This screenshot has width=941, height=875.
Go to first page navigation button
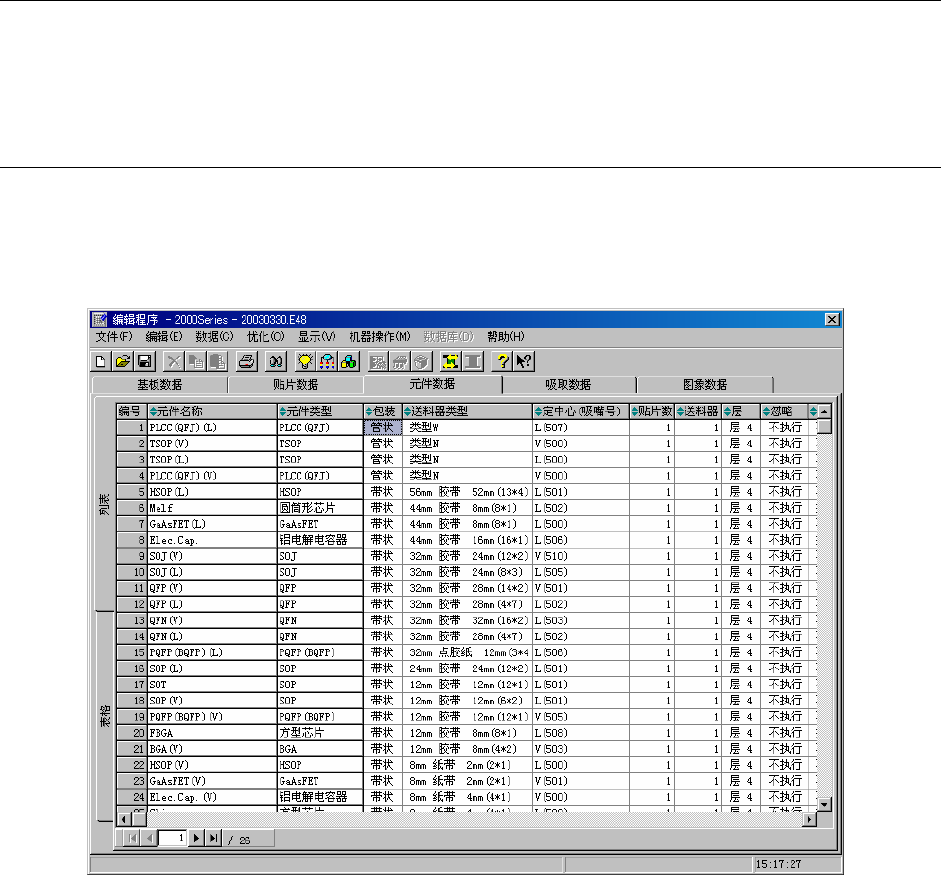click(x=131, y=838)
